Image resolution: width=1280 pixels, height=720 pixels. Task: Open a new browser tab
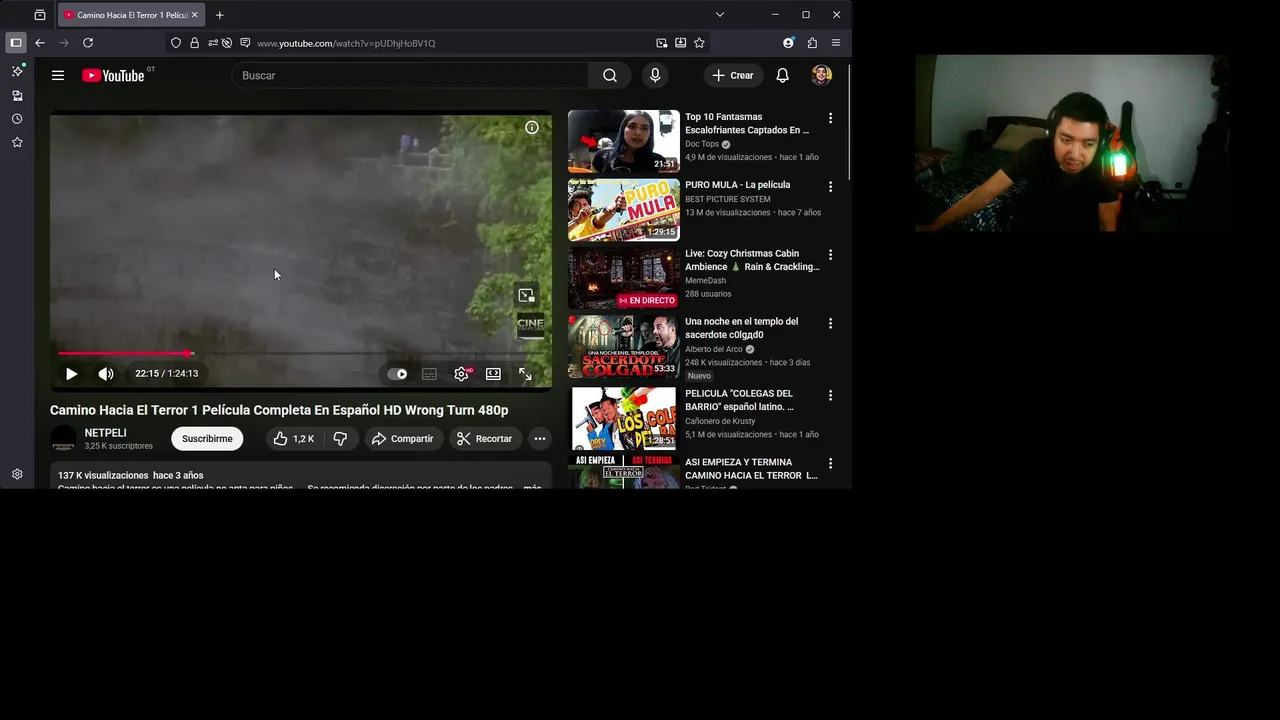pyautogui.click(x=219, y=15)
